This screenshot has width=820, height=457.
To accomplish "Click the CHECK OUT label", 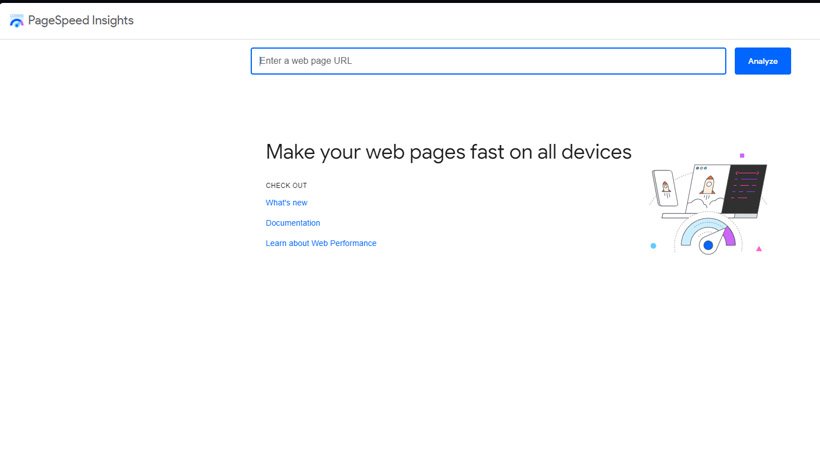I will (x=286, y=186).
